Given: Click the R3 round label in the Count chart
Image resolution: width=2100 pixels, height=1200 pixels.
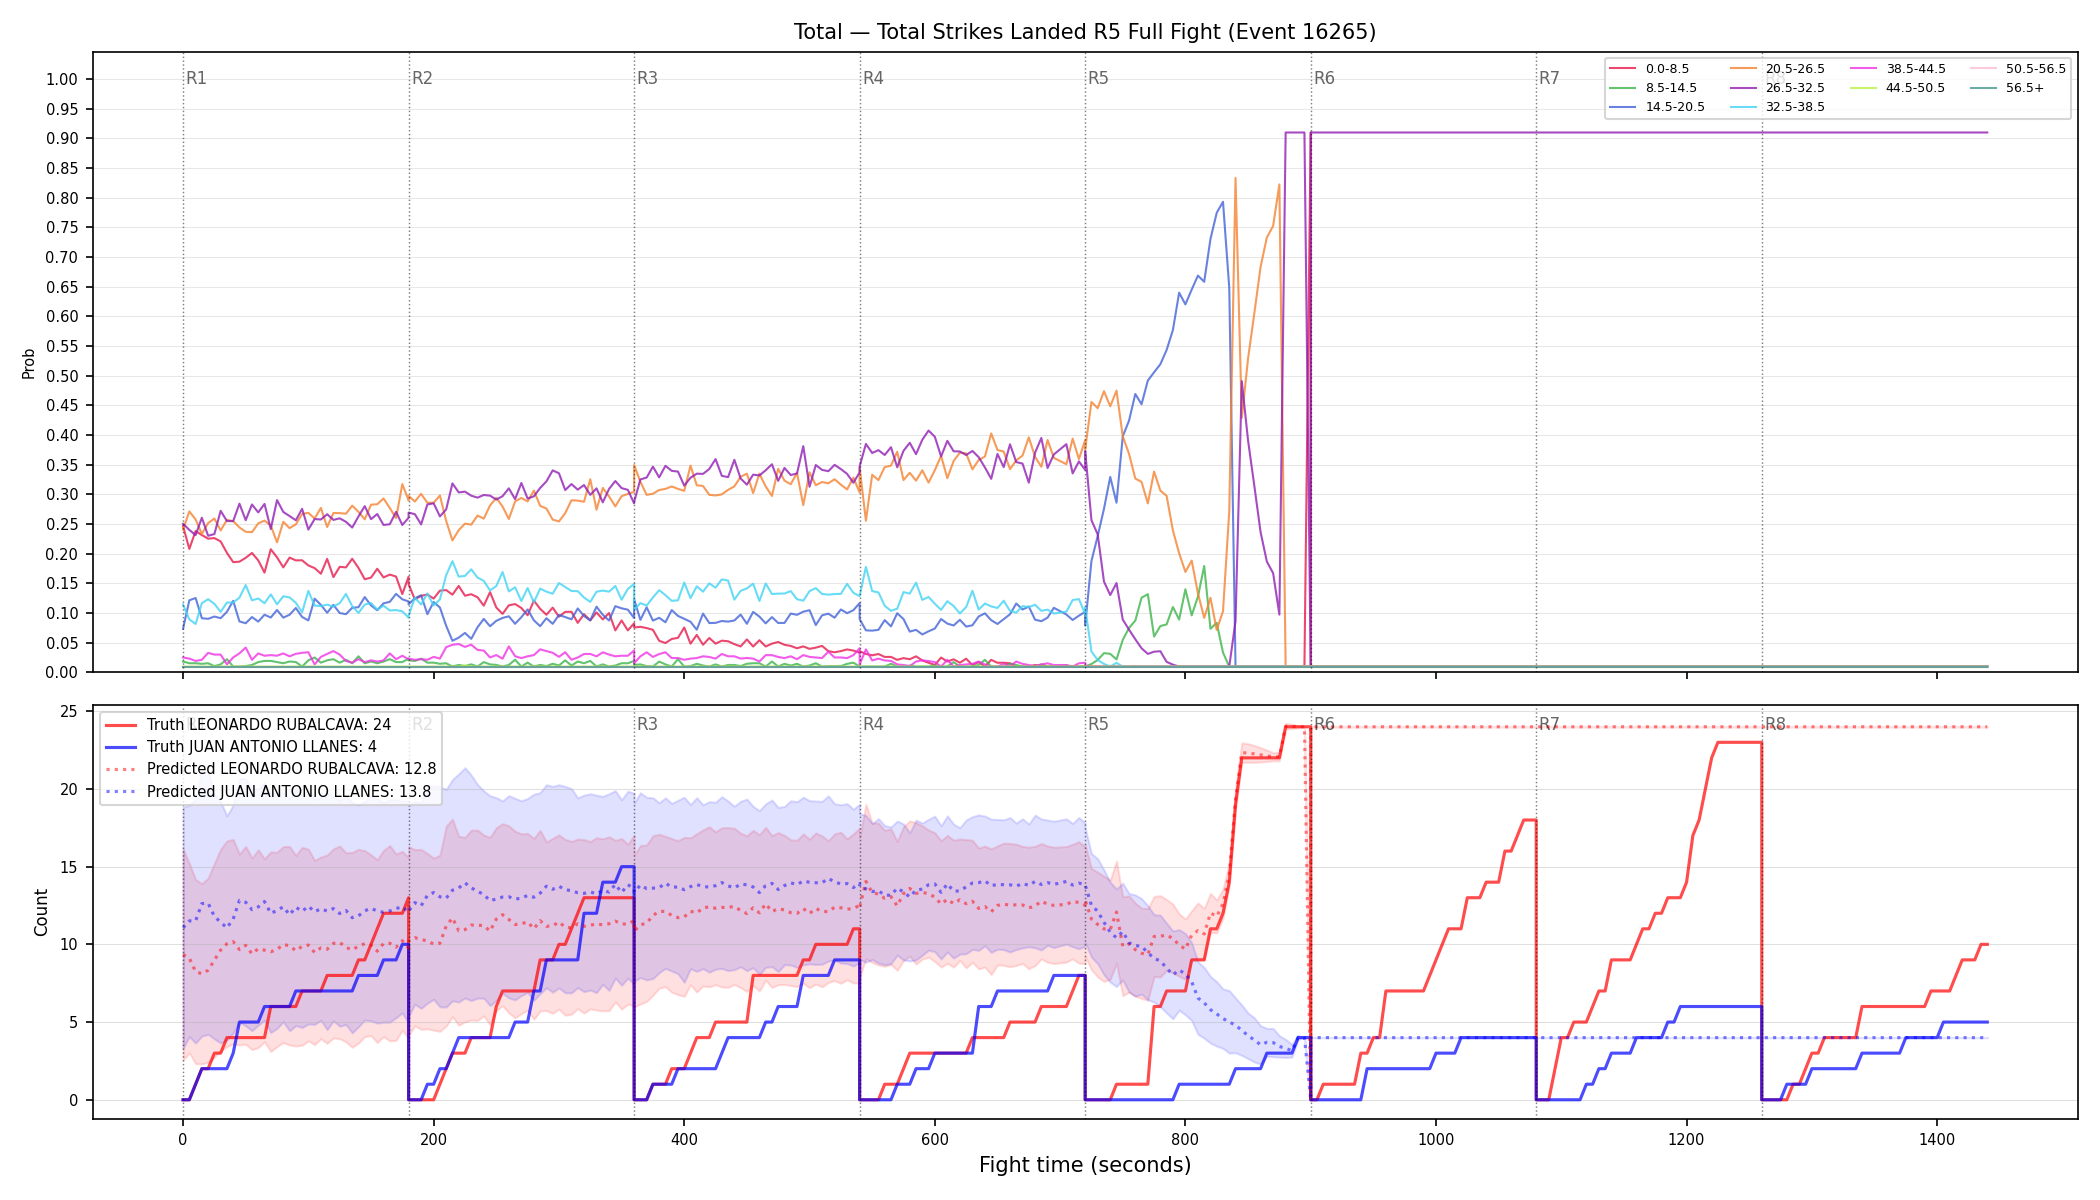Looking at the screenshot, I should [x=647, y=724].
